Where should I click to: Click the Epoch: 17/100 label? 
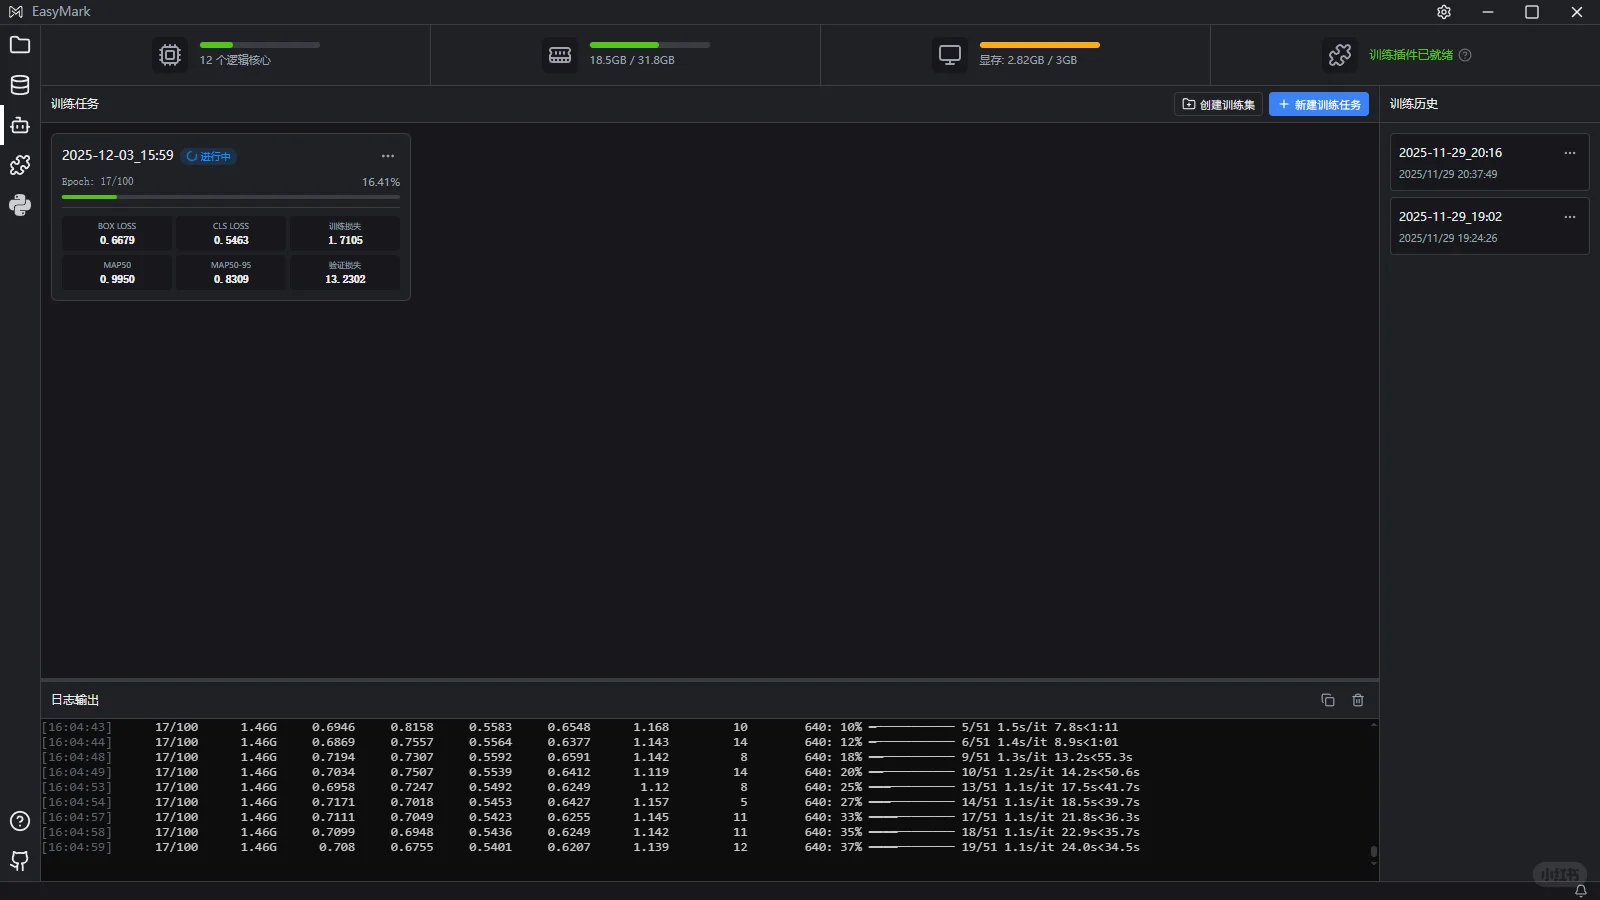98,182
